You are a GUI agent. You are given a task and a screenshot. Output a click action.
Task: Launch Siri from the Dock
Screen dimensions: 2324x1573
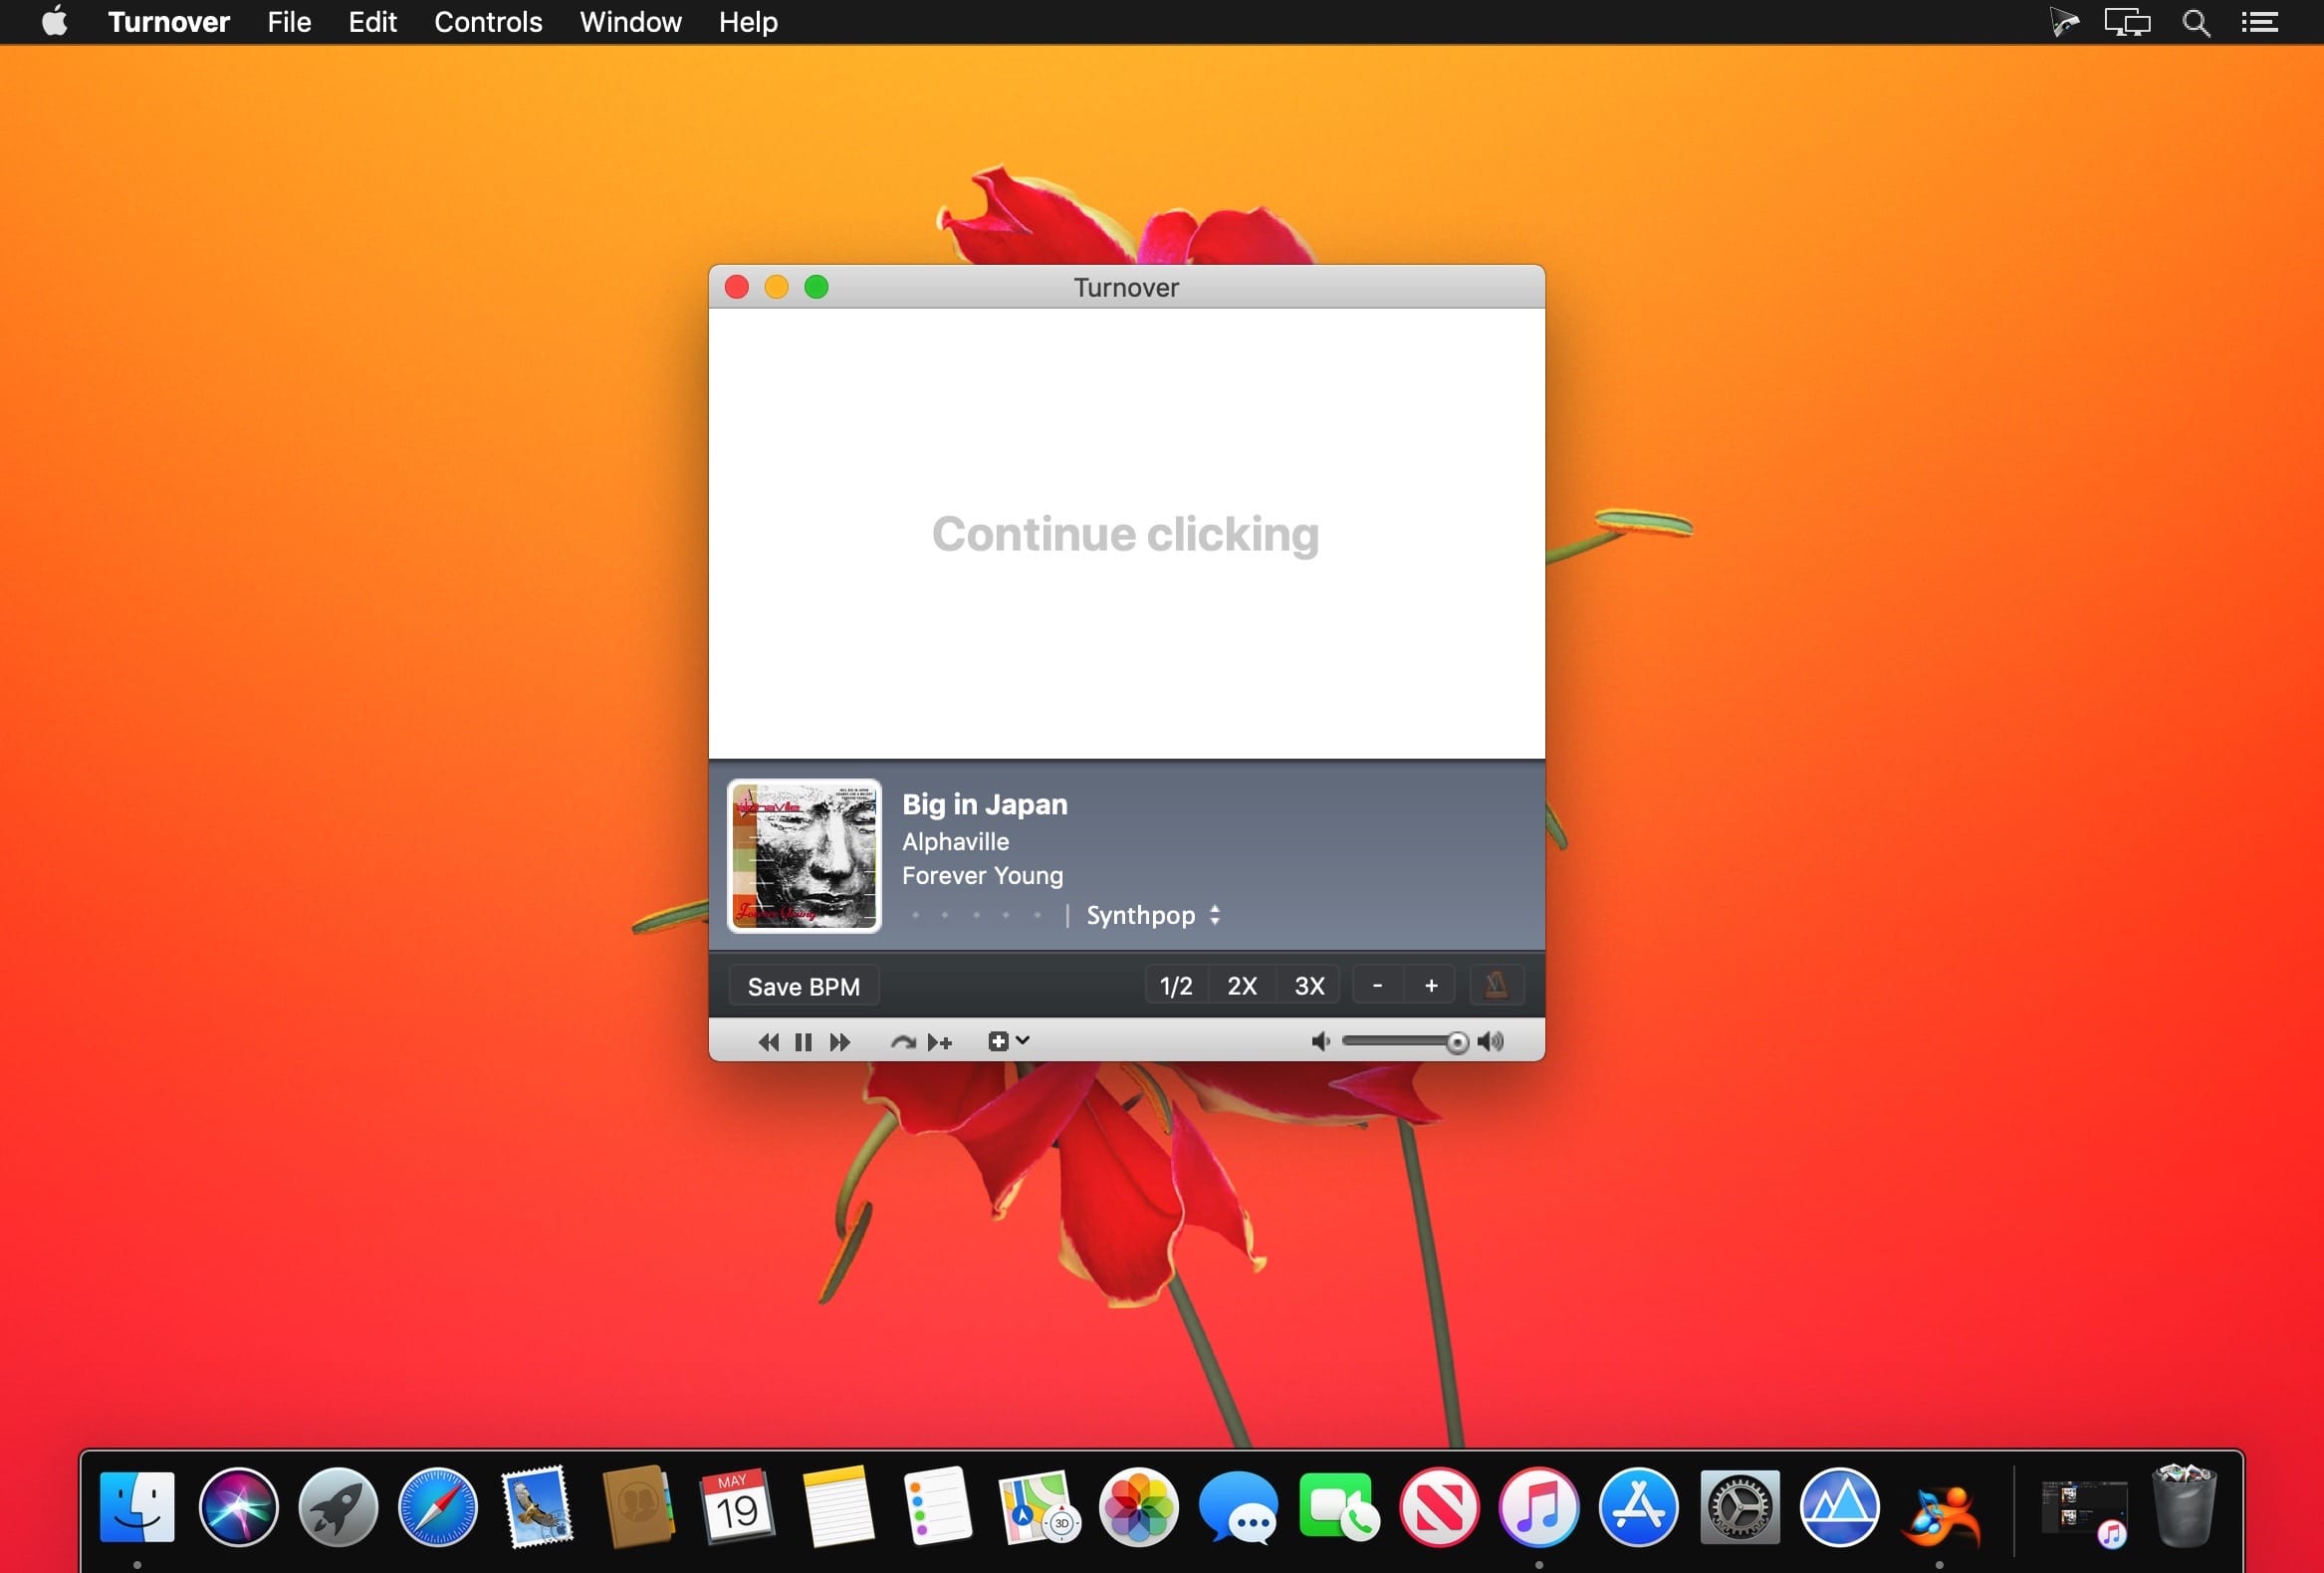tap(238, 1507)
